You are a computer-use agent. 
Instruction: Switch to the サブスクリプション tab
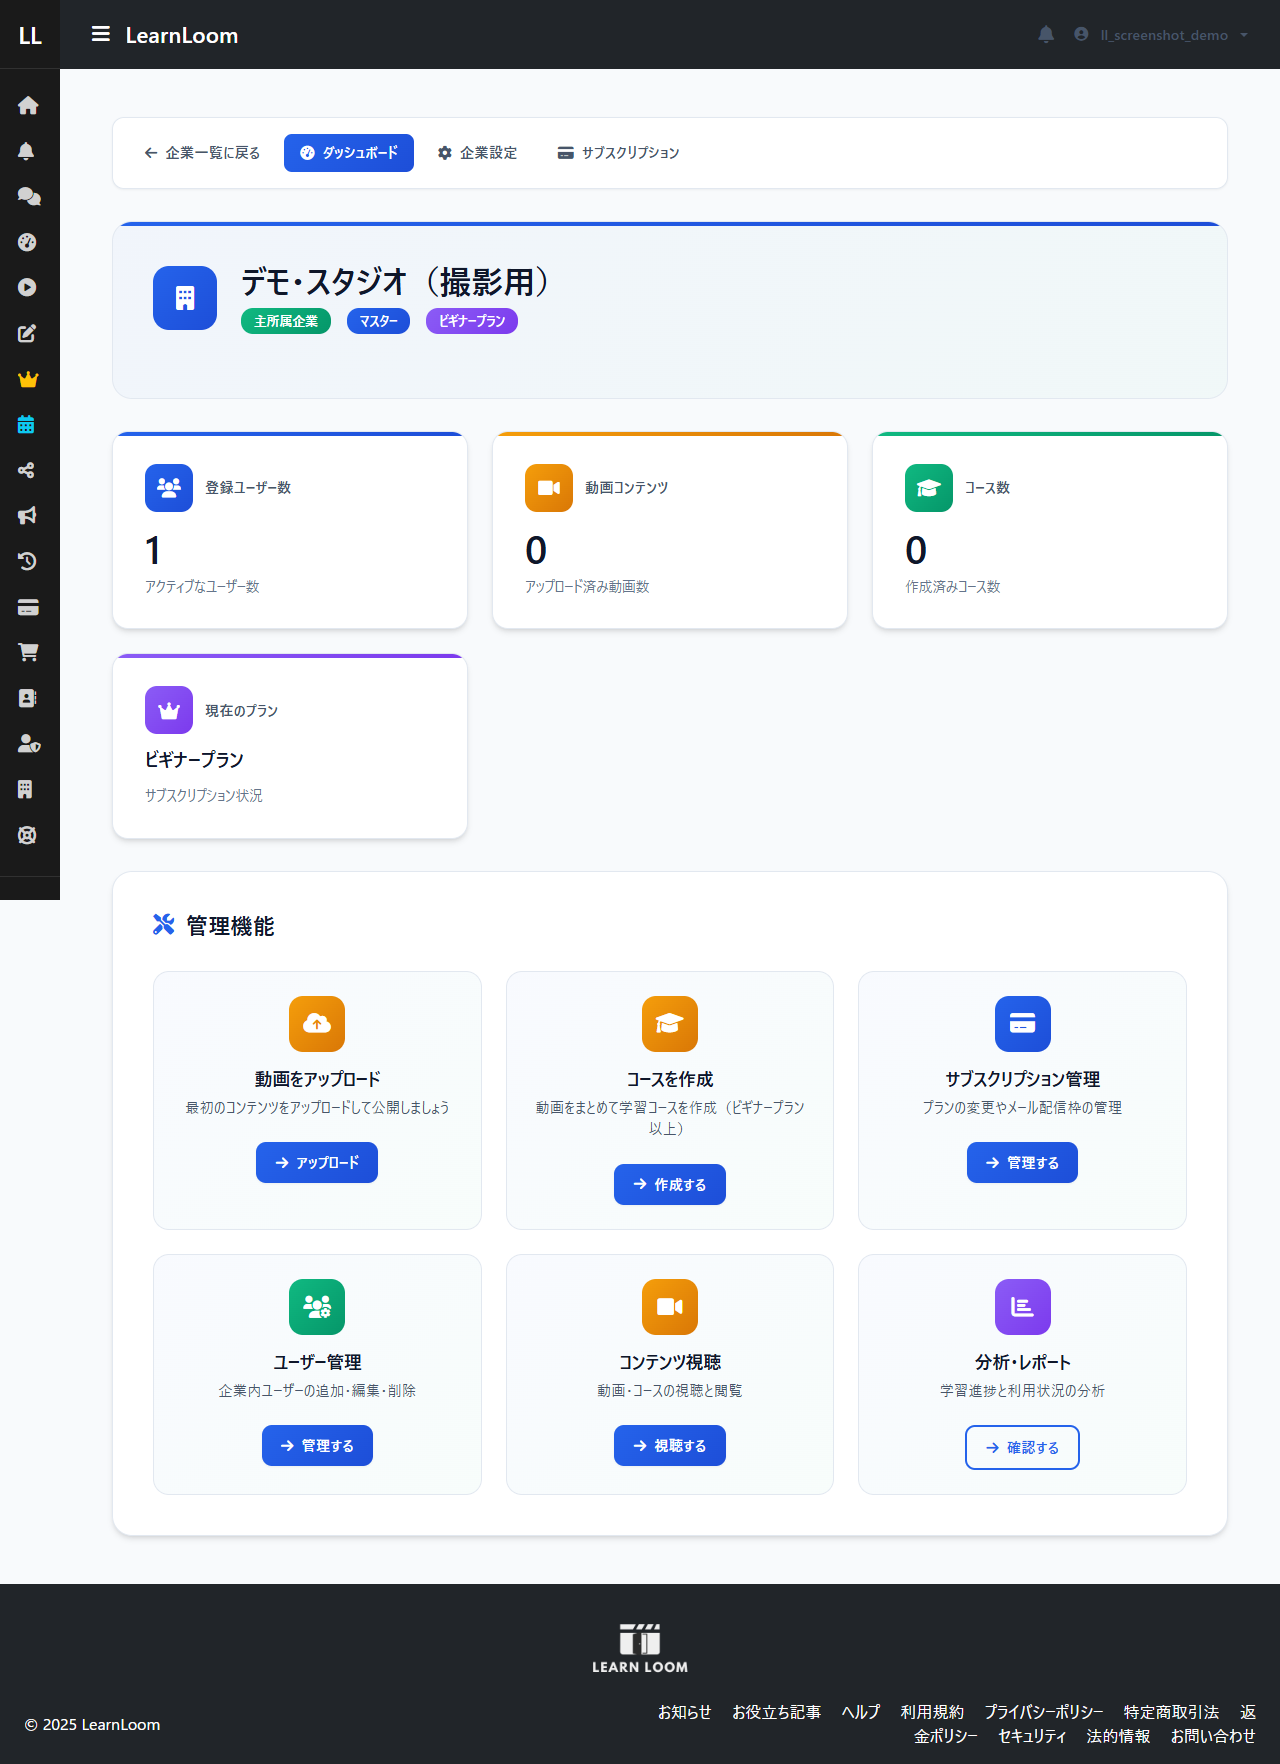[618, 153]
